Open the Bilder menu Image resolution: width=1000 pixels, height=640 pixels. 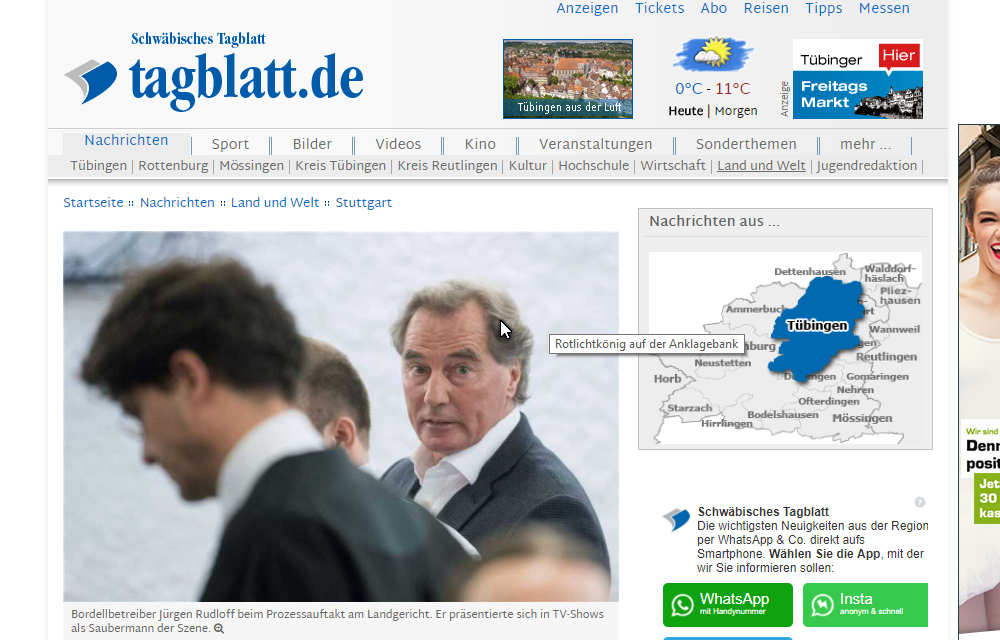(x=312, y=145)
